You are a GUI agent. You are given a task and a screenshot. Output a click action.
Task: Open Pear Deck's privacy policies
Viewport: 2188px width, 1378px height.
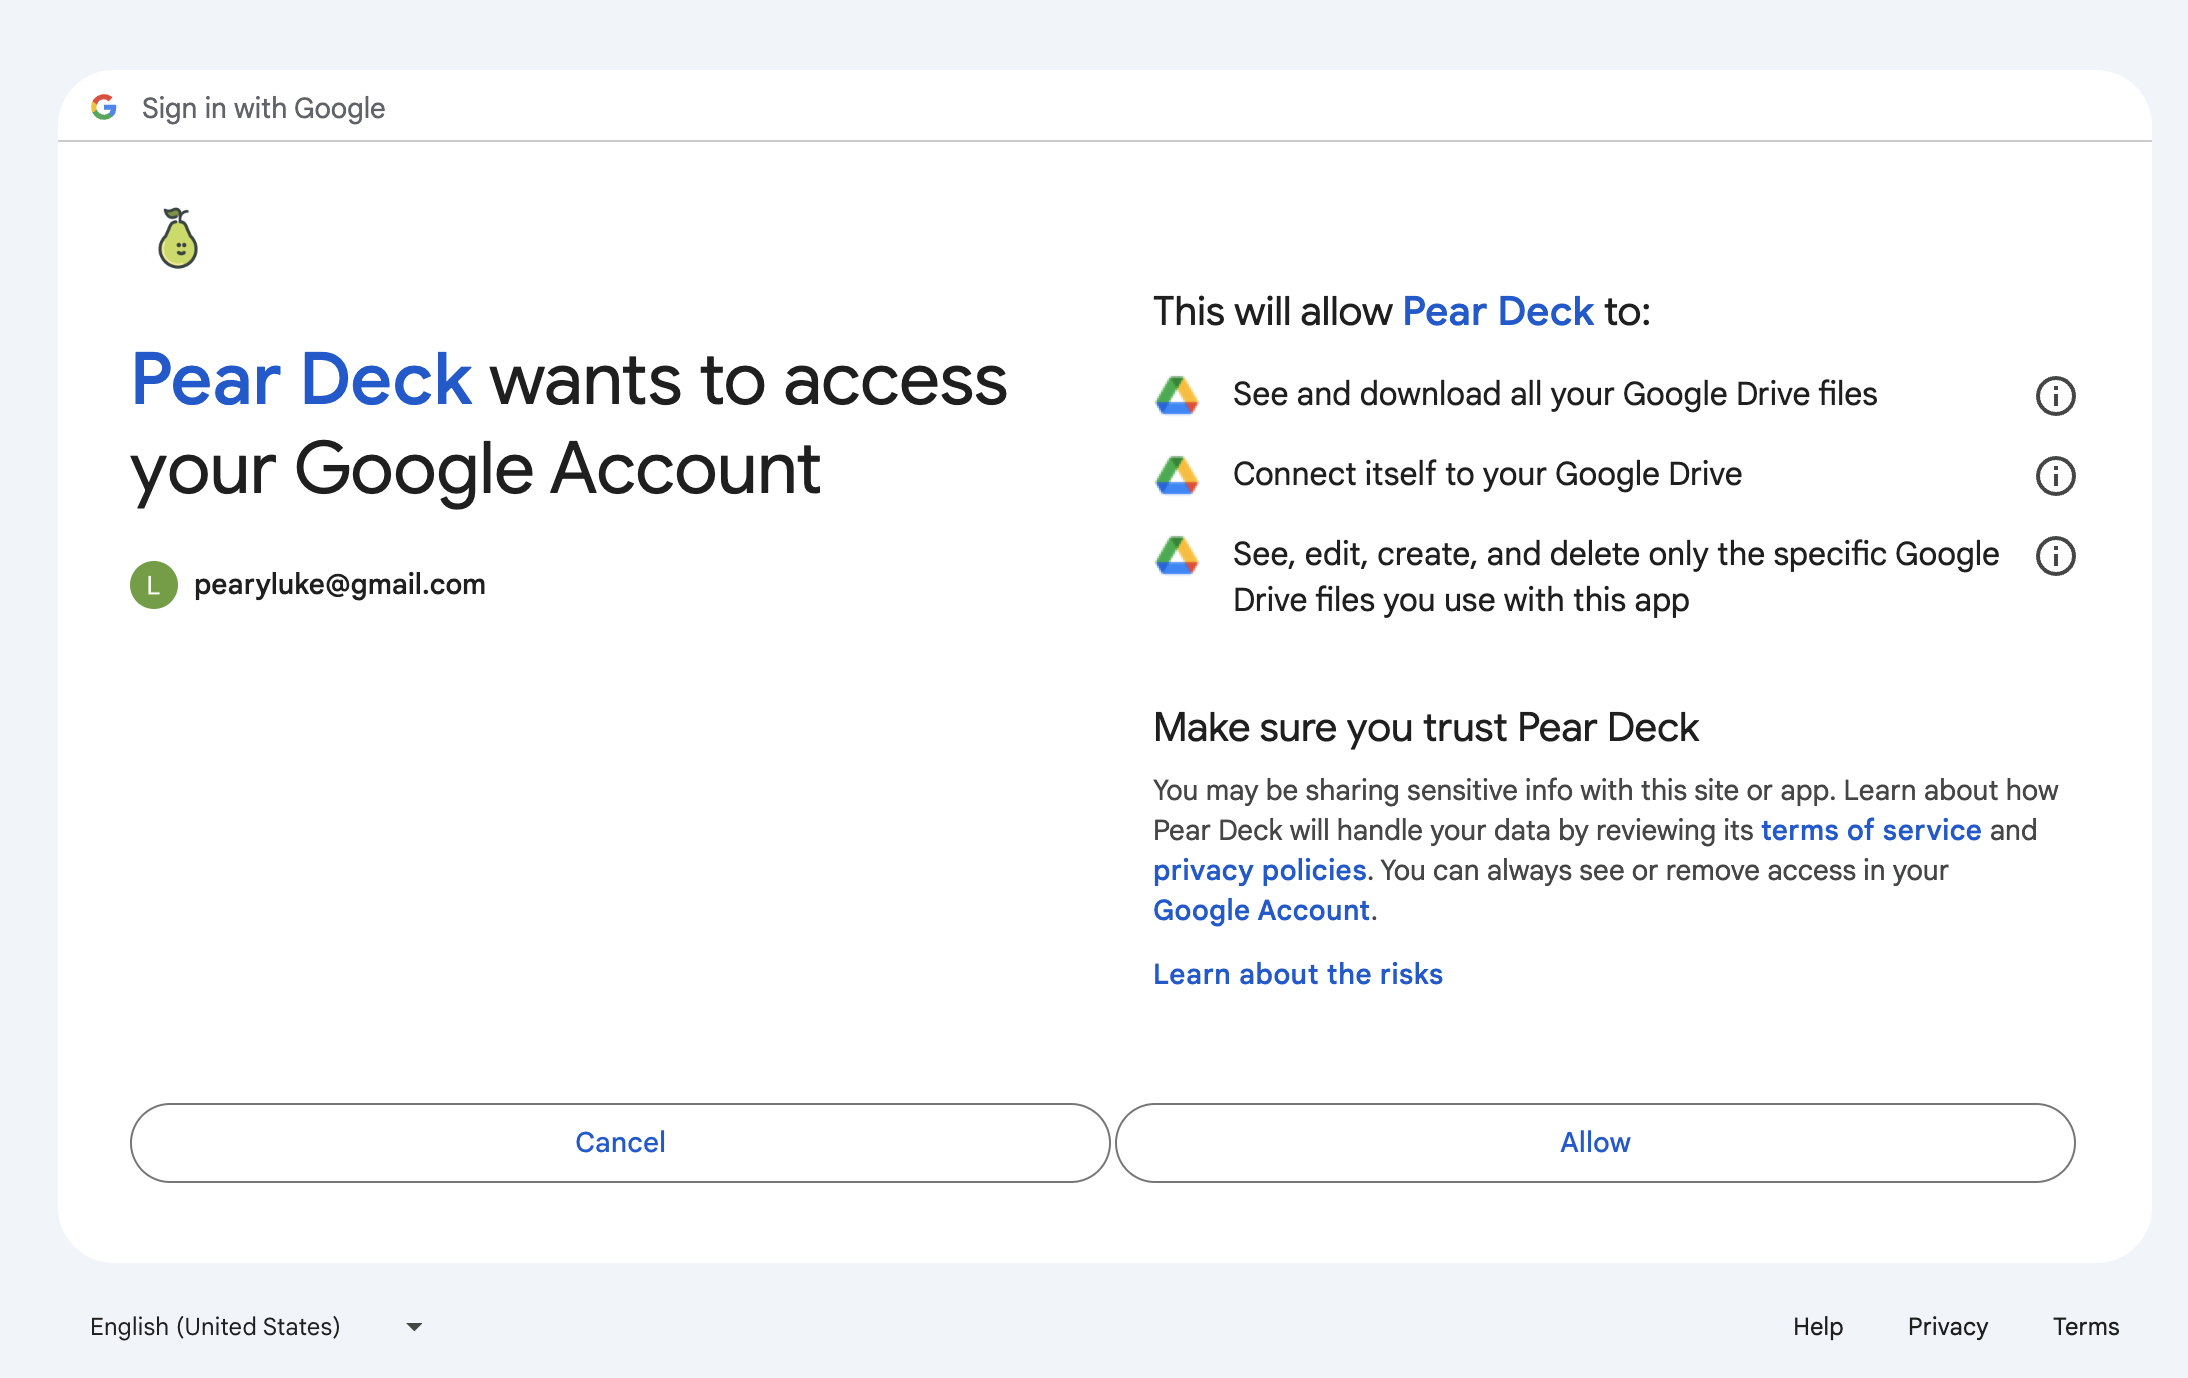point(1259,870)
